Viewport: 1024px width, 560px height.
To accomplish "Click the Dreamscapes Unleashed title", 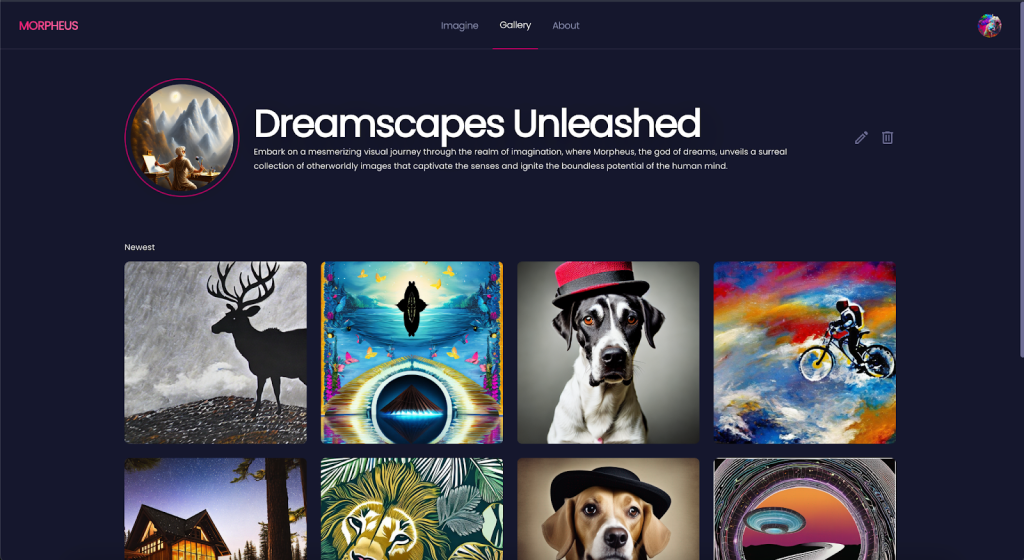I will point(477,123).
